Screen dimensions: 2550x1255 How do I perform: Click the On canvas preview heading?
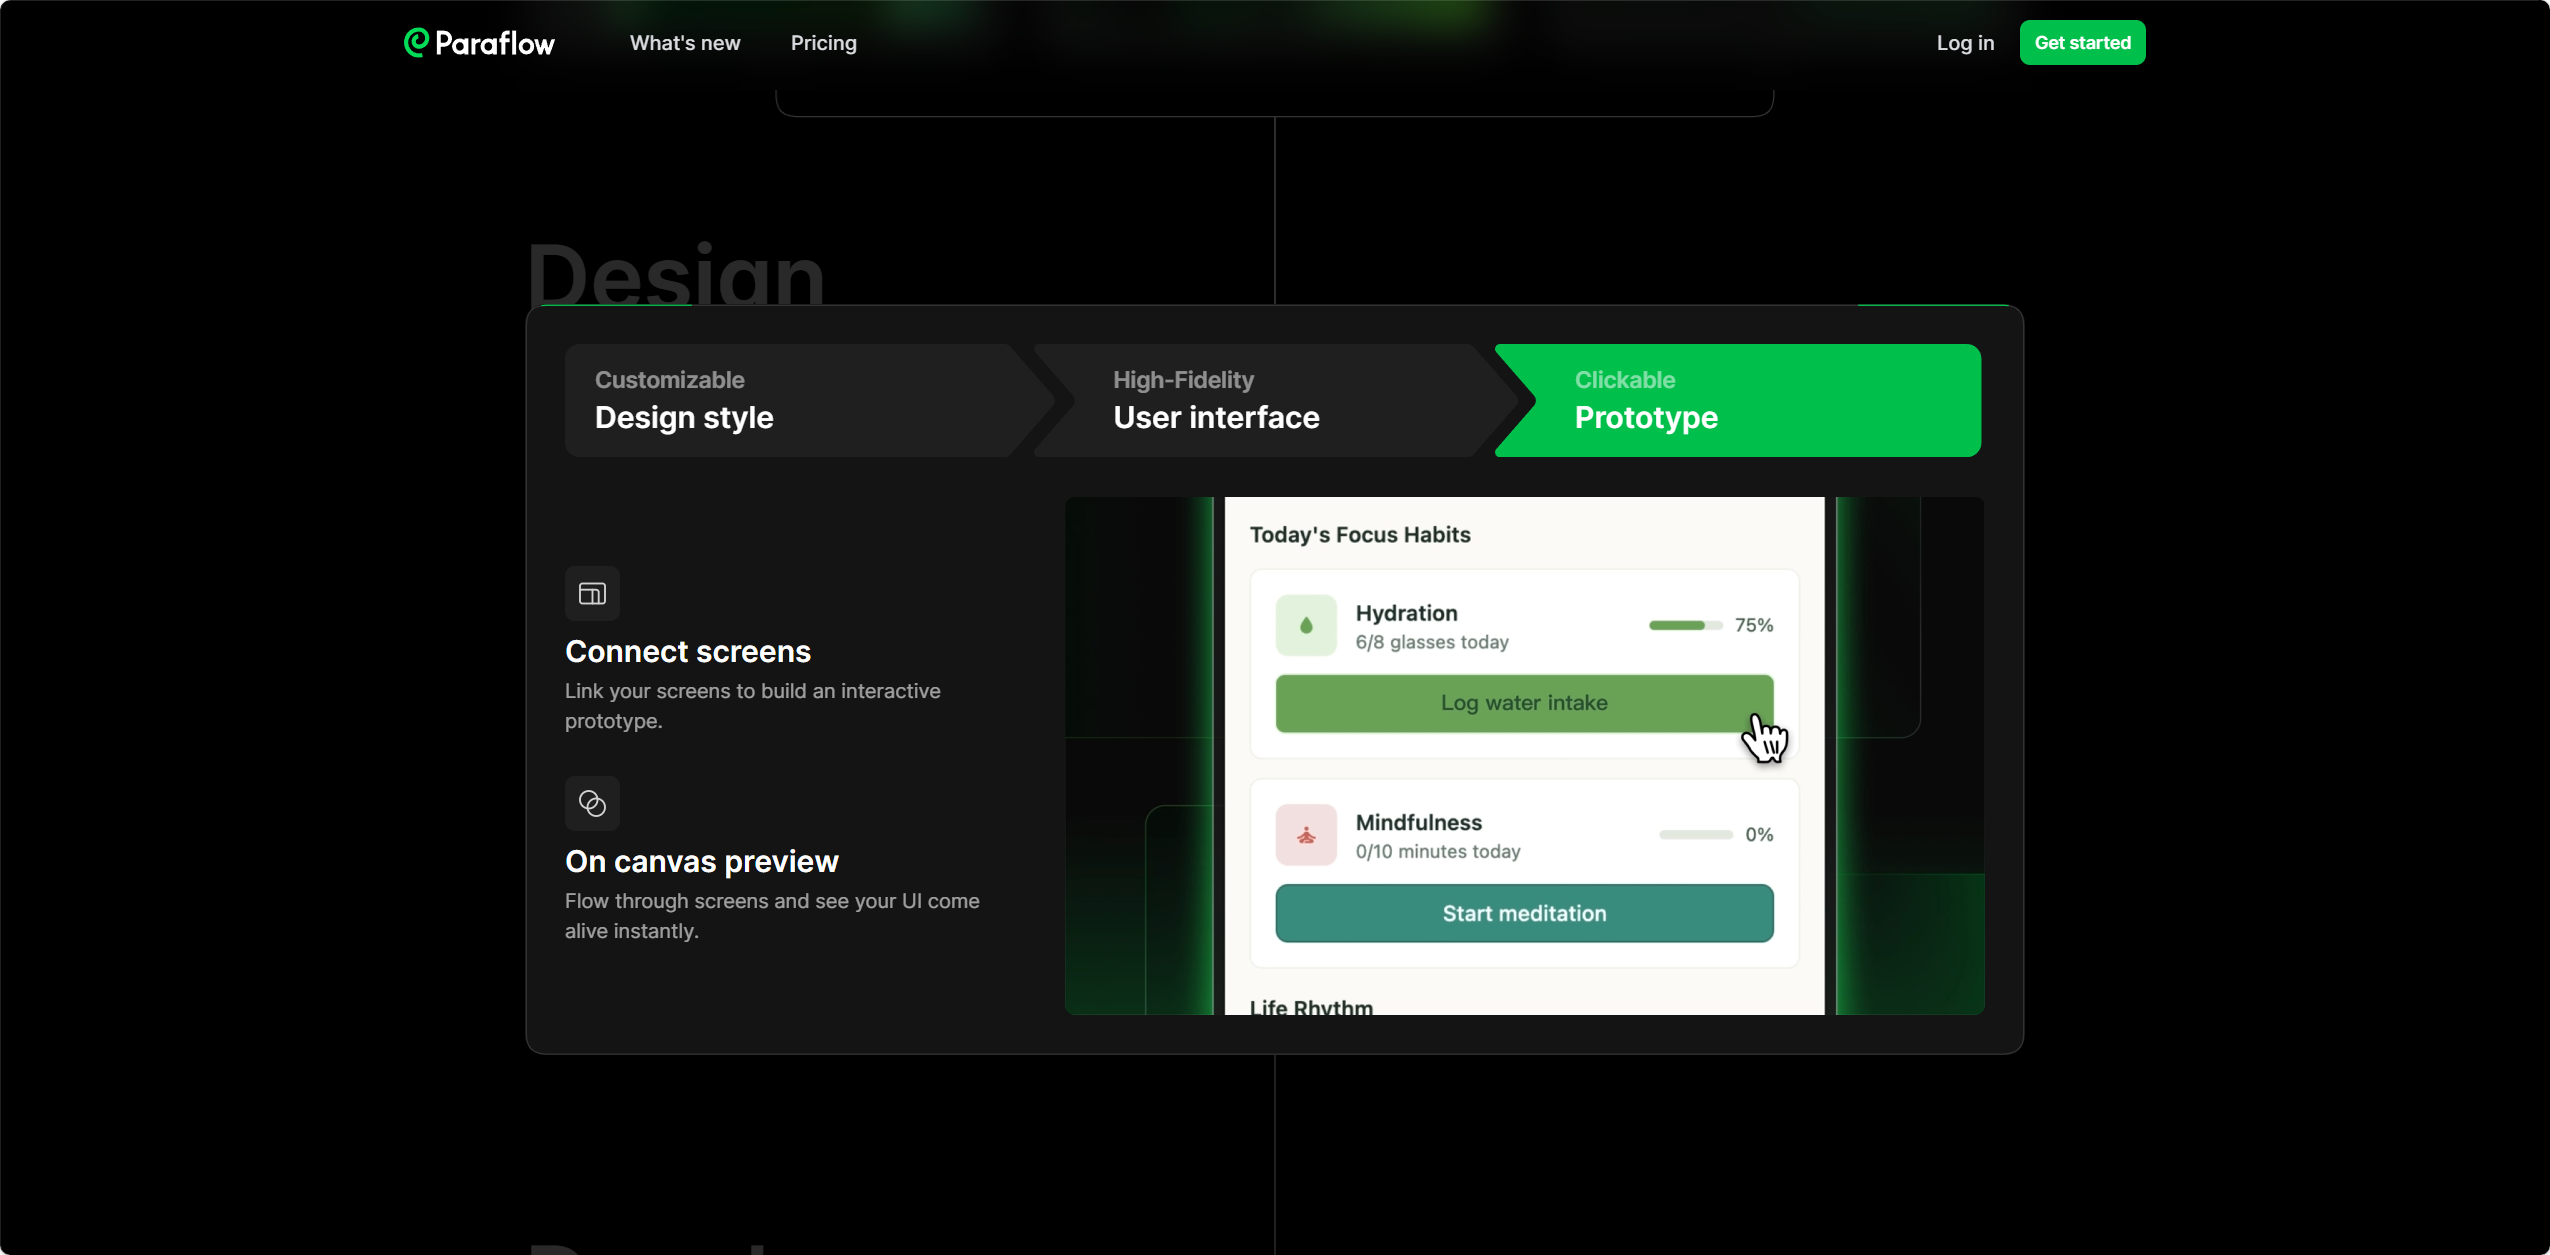(x=702, y=862)
